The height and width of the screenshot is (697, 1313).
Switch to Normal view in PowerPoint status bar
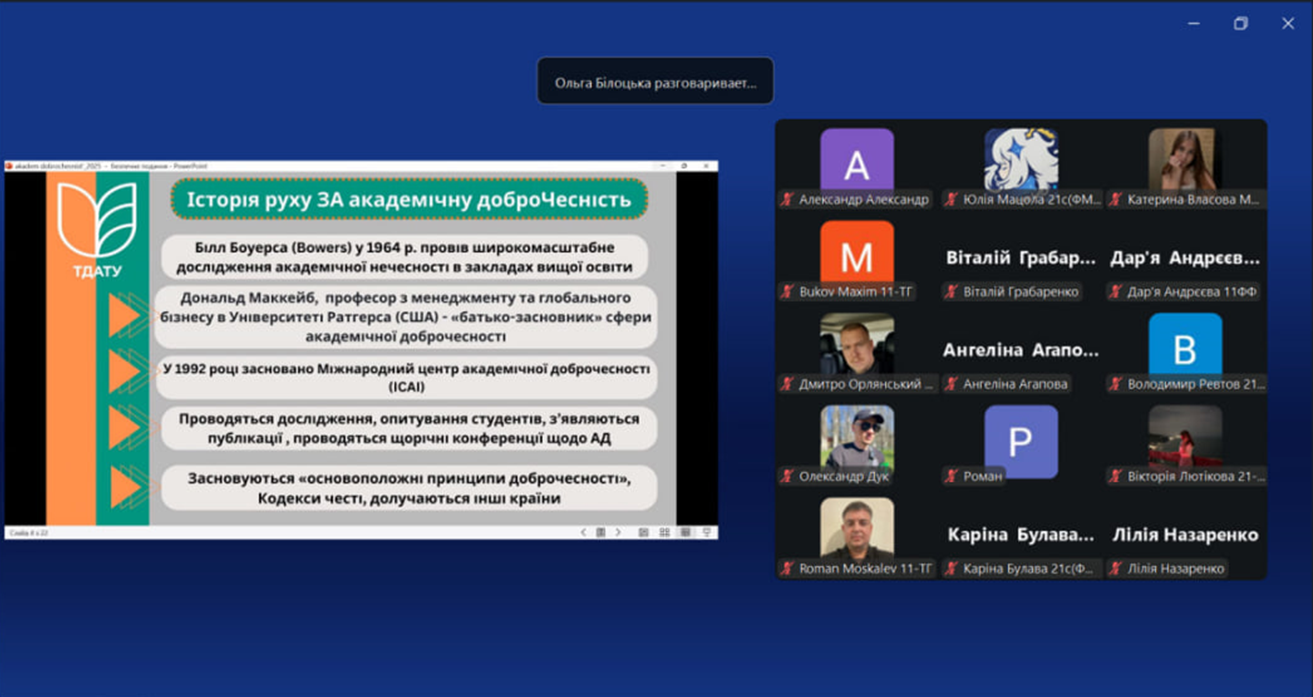(643, 533)
